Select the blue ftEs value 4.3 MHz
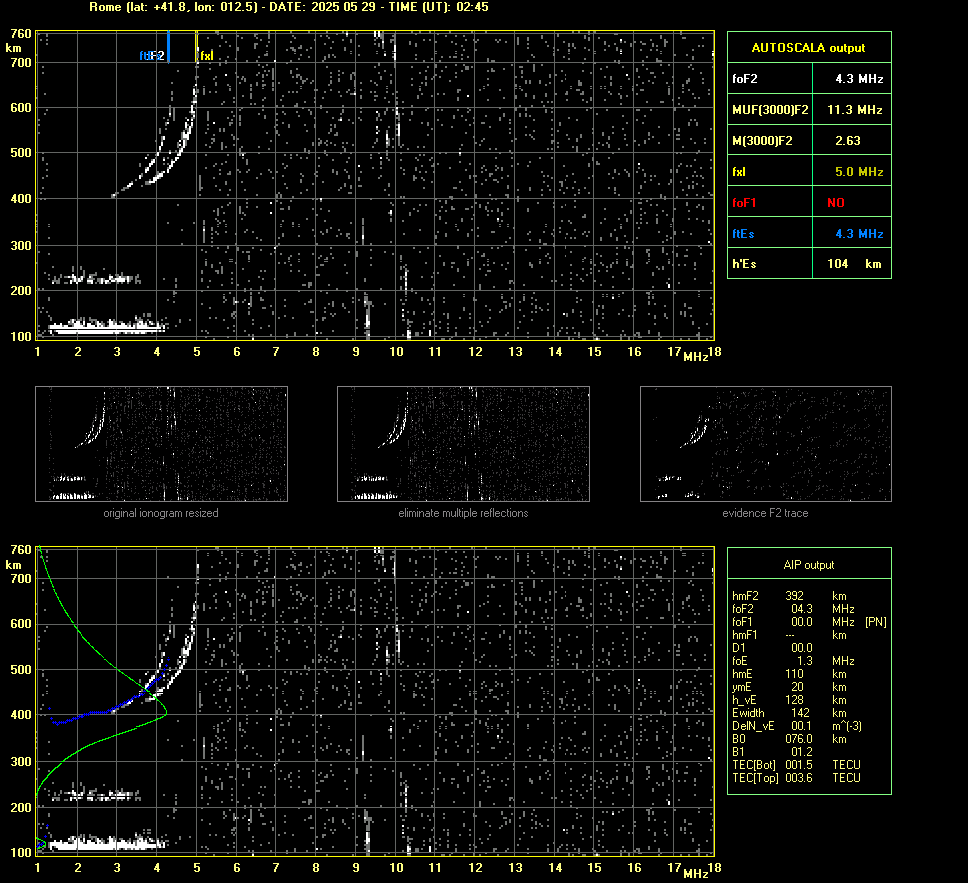The height and width of the screenshot is (883, 968). 859,234
